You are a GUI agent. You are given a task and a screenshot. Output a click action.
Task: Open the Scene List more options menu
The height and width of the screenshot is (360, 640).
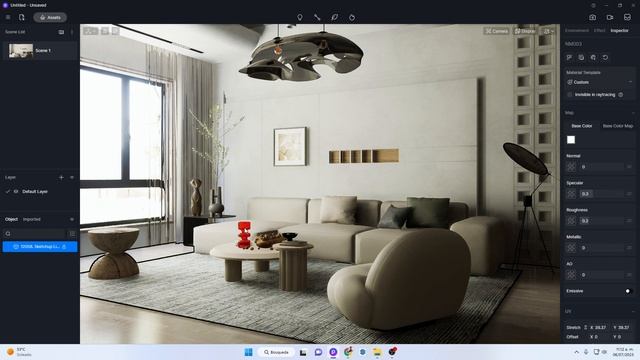pos(72,32)
